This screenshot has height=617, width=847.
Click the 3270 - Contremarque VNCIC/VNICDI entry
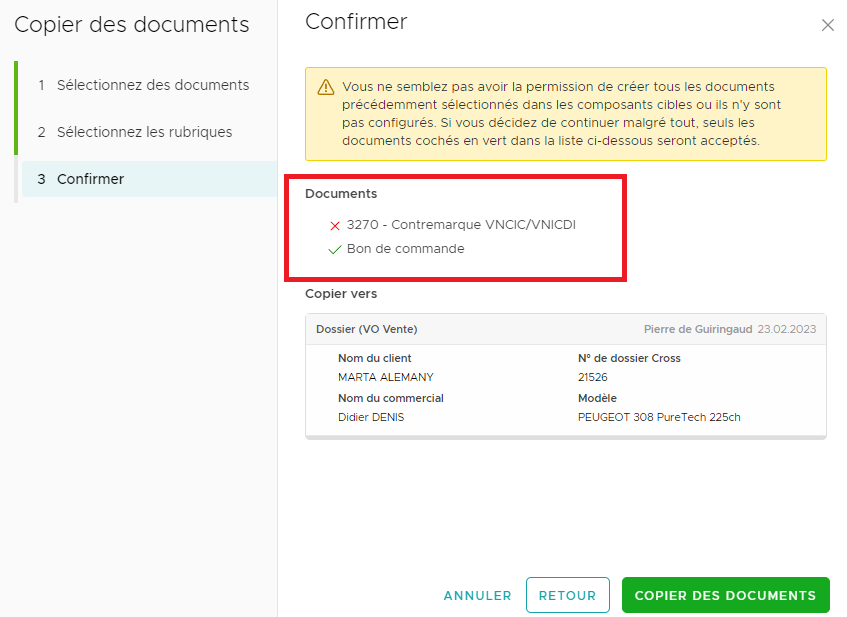point(461,225)
